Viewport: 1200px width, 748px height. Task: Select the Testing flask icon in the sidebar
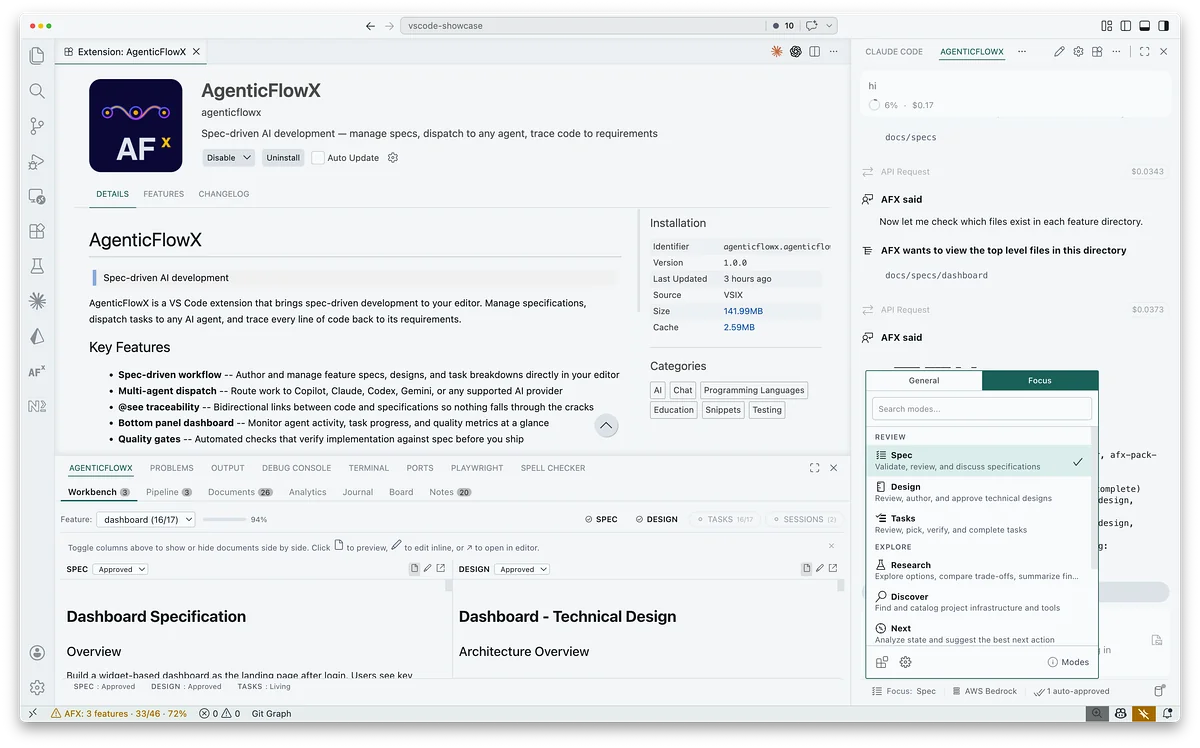pos(37,266)
